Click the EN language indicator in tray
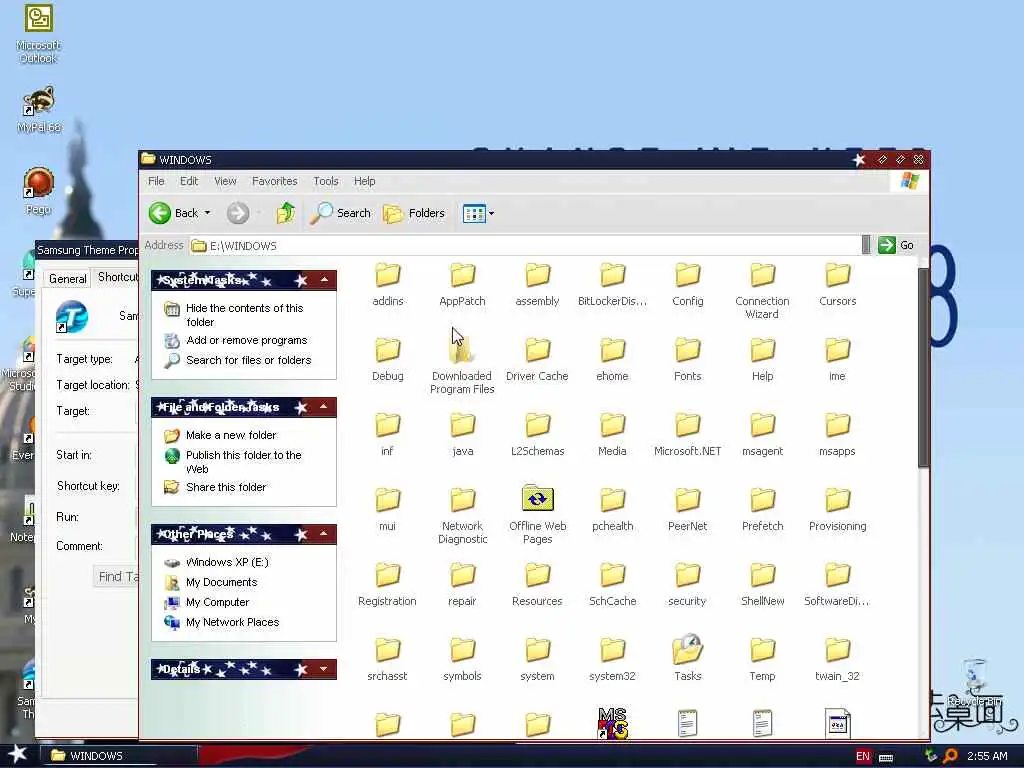This screenshot has height=768, width=1024. tap(863, 756)
